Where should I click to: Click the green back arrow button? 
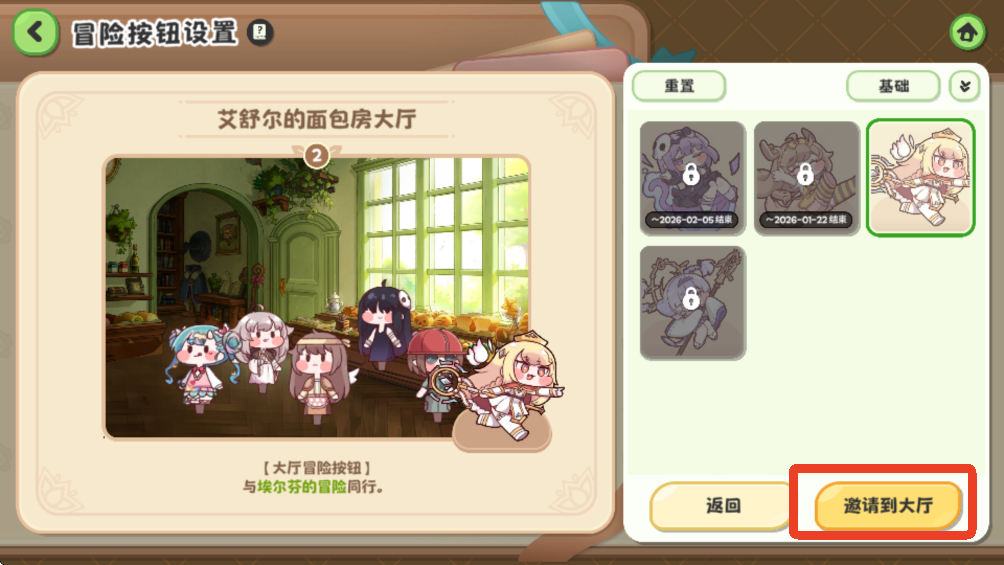tap(35, 32)
